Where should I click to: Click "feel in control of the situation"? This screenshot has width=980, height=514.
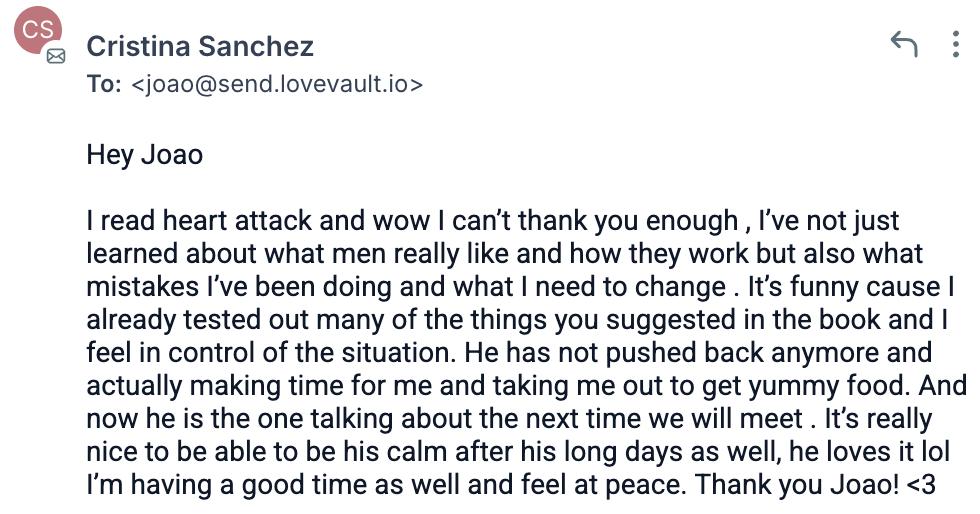tap(267, 353)
